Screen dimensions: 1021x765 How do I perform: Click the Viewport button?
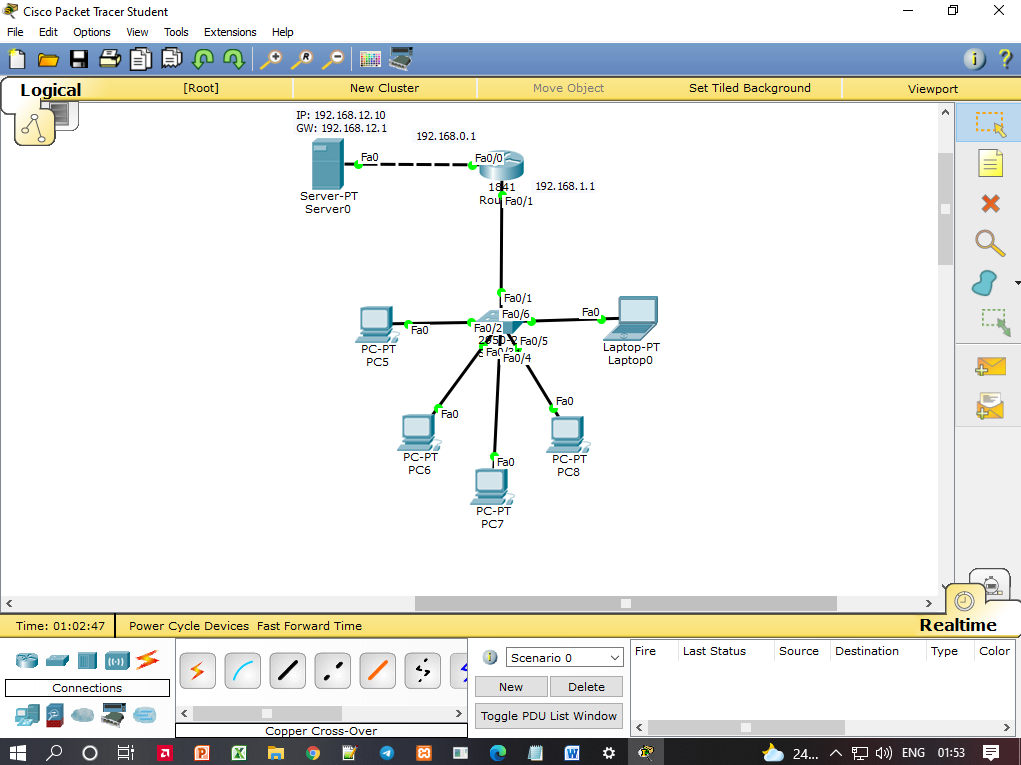click(x=932, y=89)
